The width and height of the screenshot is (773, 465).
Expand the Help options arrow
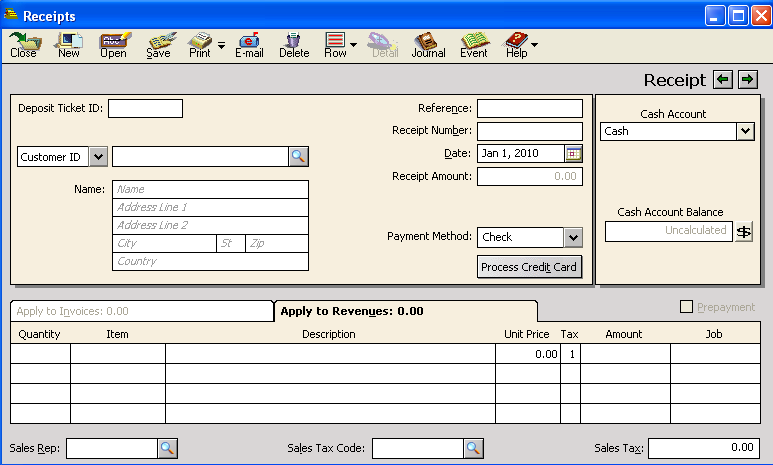[534, 45]
